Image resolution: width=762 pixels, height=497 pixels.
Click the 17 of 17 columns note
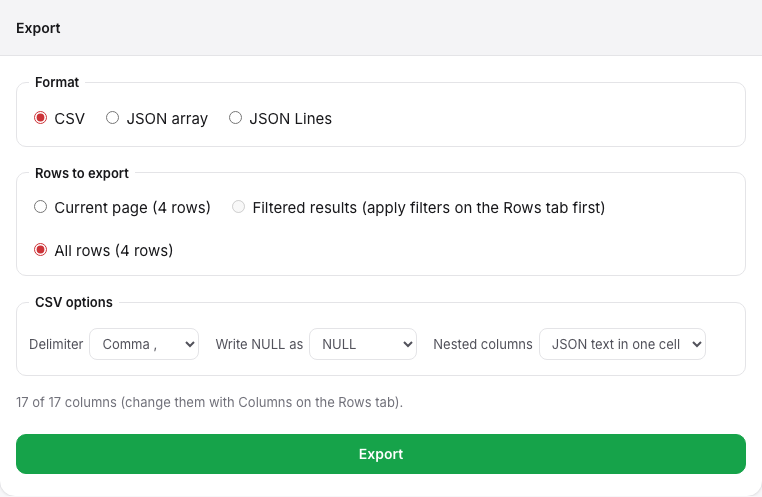point(209,402)
